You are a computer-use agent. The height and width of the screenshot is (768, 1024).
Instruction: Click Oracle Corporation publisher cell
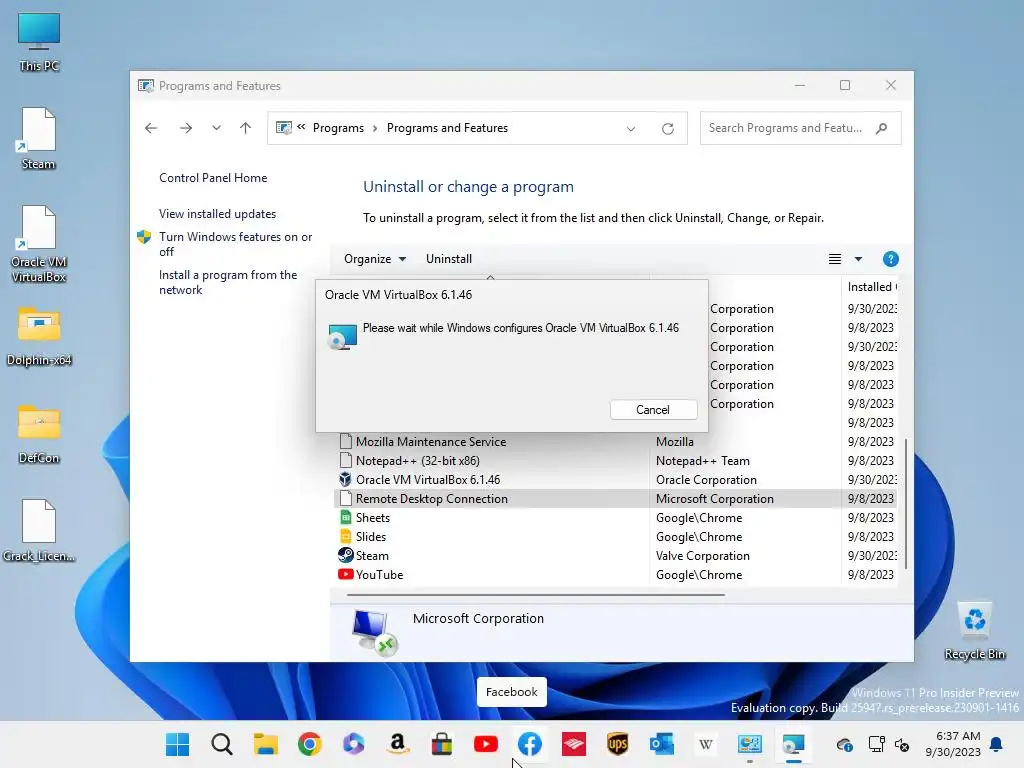tap(706, 480)
